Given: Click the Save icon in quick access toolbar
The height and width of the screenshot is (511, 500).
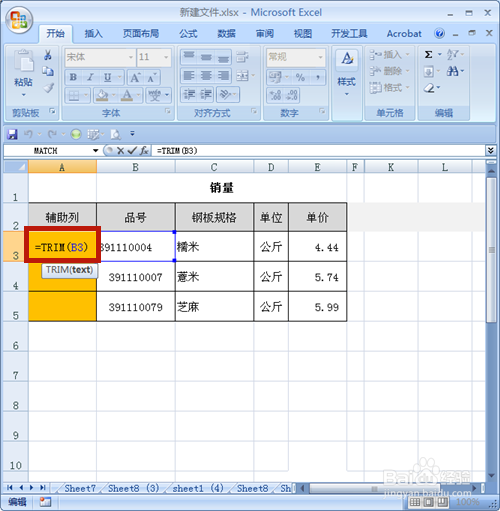Looking at the screenshot, I should pos(12,134).
